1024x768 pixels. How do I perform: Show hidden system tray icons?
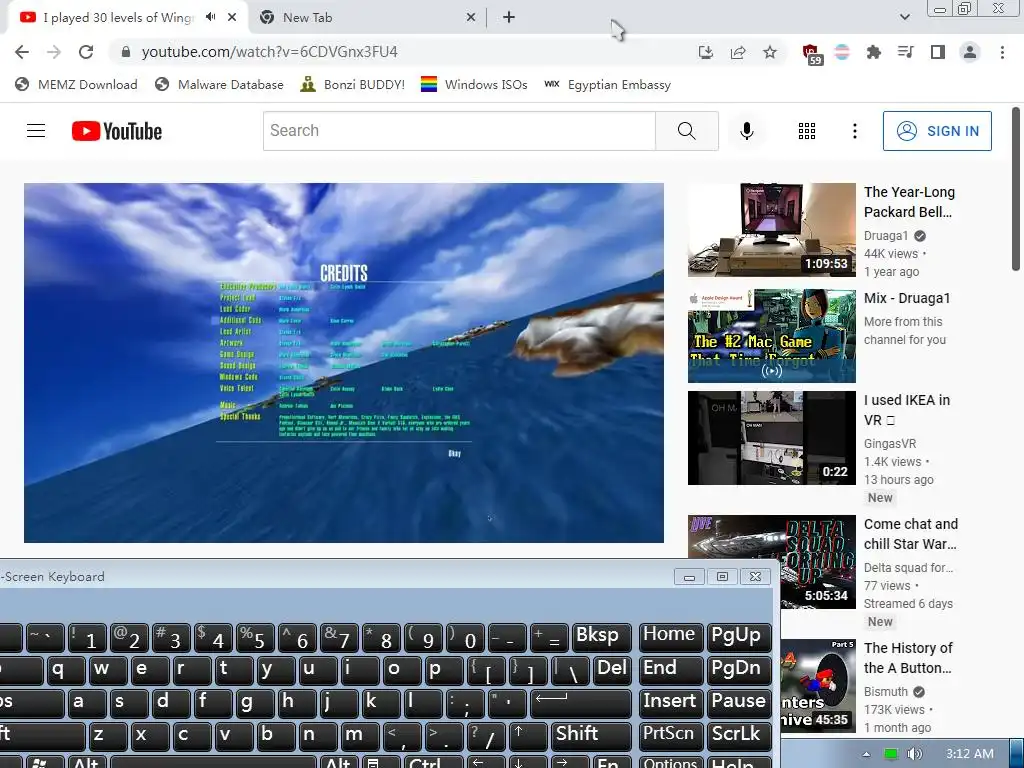click(x=866, y=754)
